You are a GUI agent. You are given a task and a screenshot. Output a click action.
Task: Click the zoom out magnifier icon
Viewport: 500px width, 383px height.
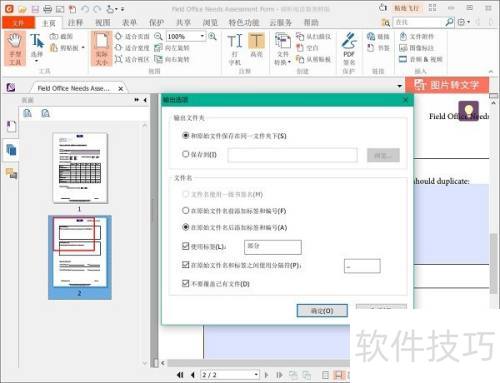(x=158, y=36)
